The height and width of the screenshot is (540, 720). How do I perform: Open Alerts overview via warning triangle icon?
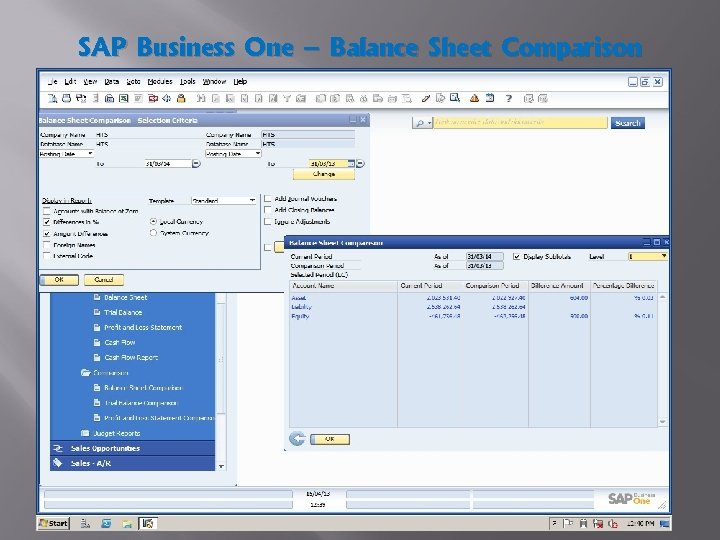(x=474, y=98)
